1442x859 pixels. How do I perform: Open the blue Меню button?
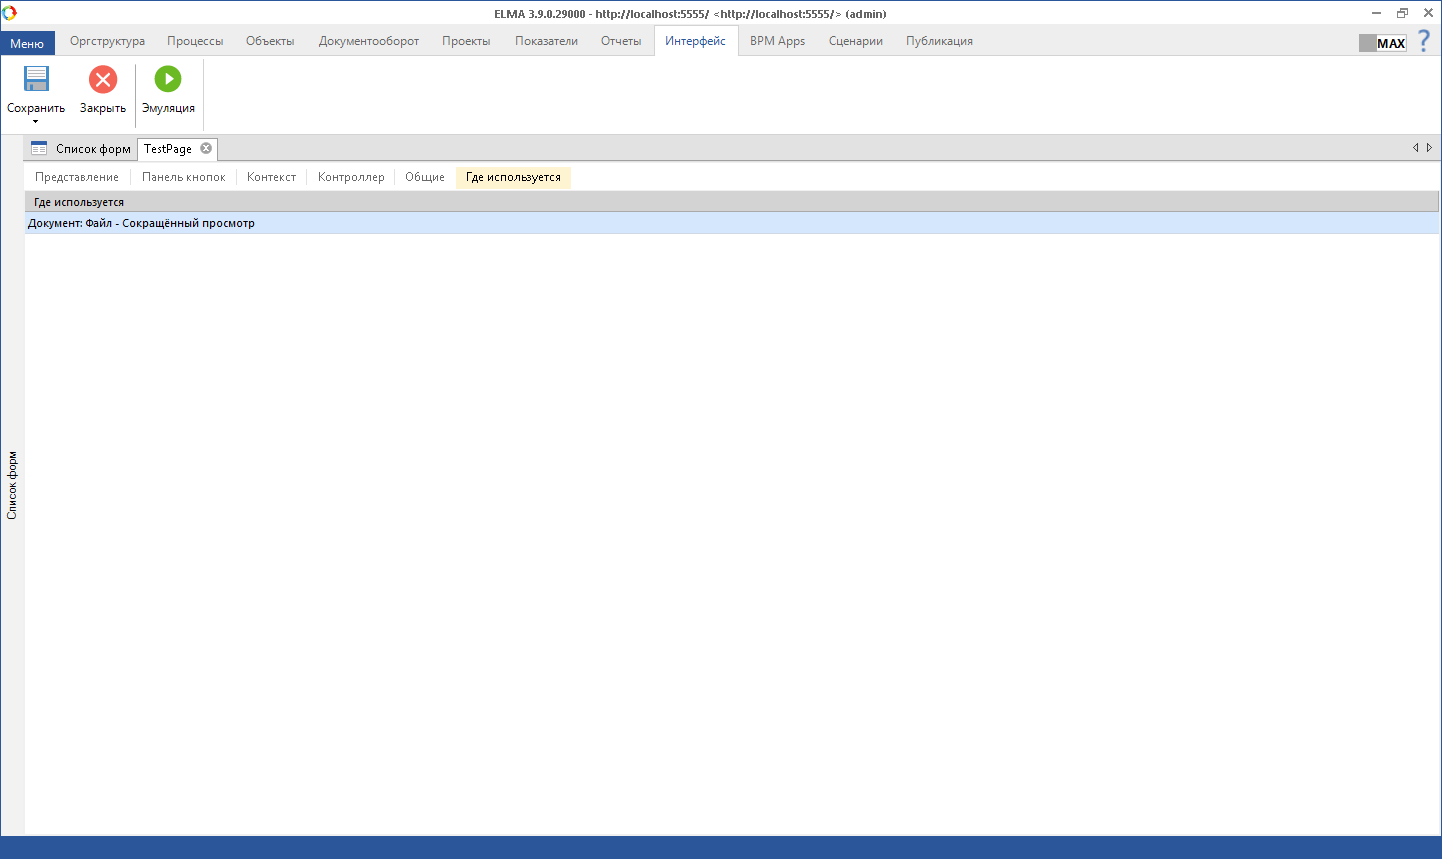coord(27,43)
